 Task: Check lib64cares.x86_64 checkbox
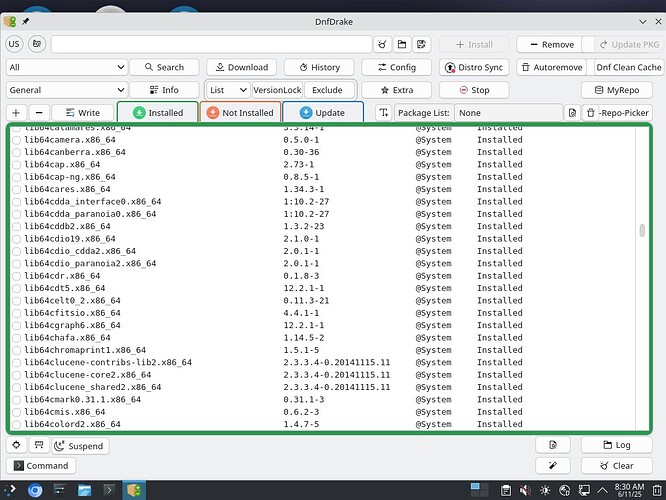coord(17,189)
